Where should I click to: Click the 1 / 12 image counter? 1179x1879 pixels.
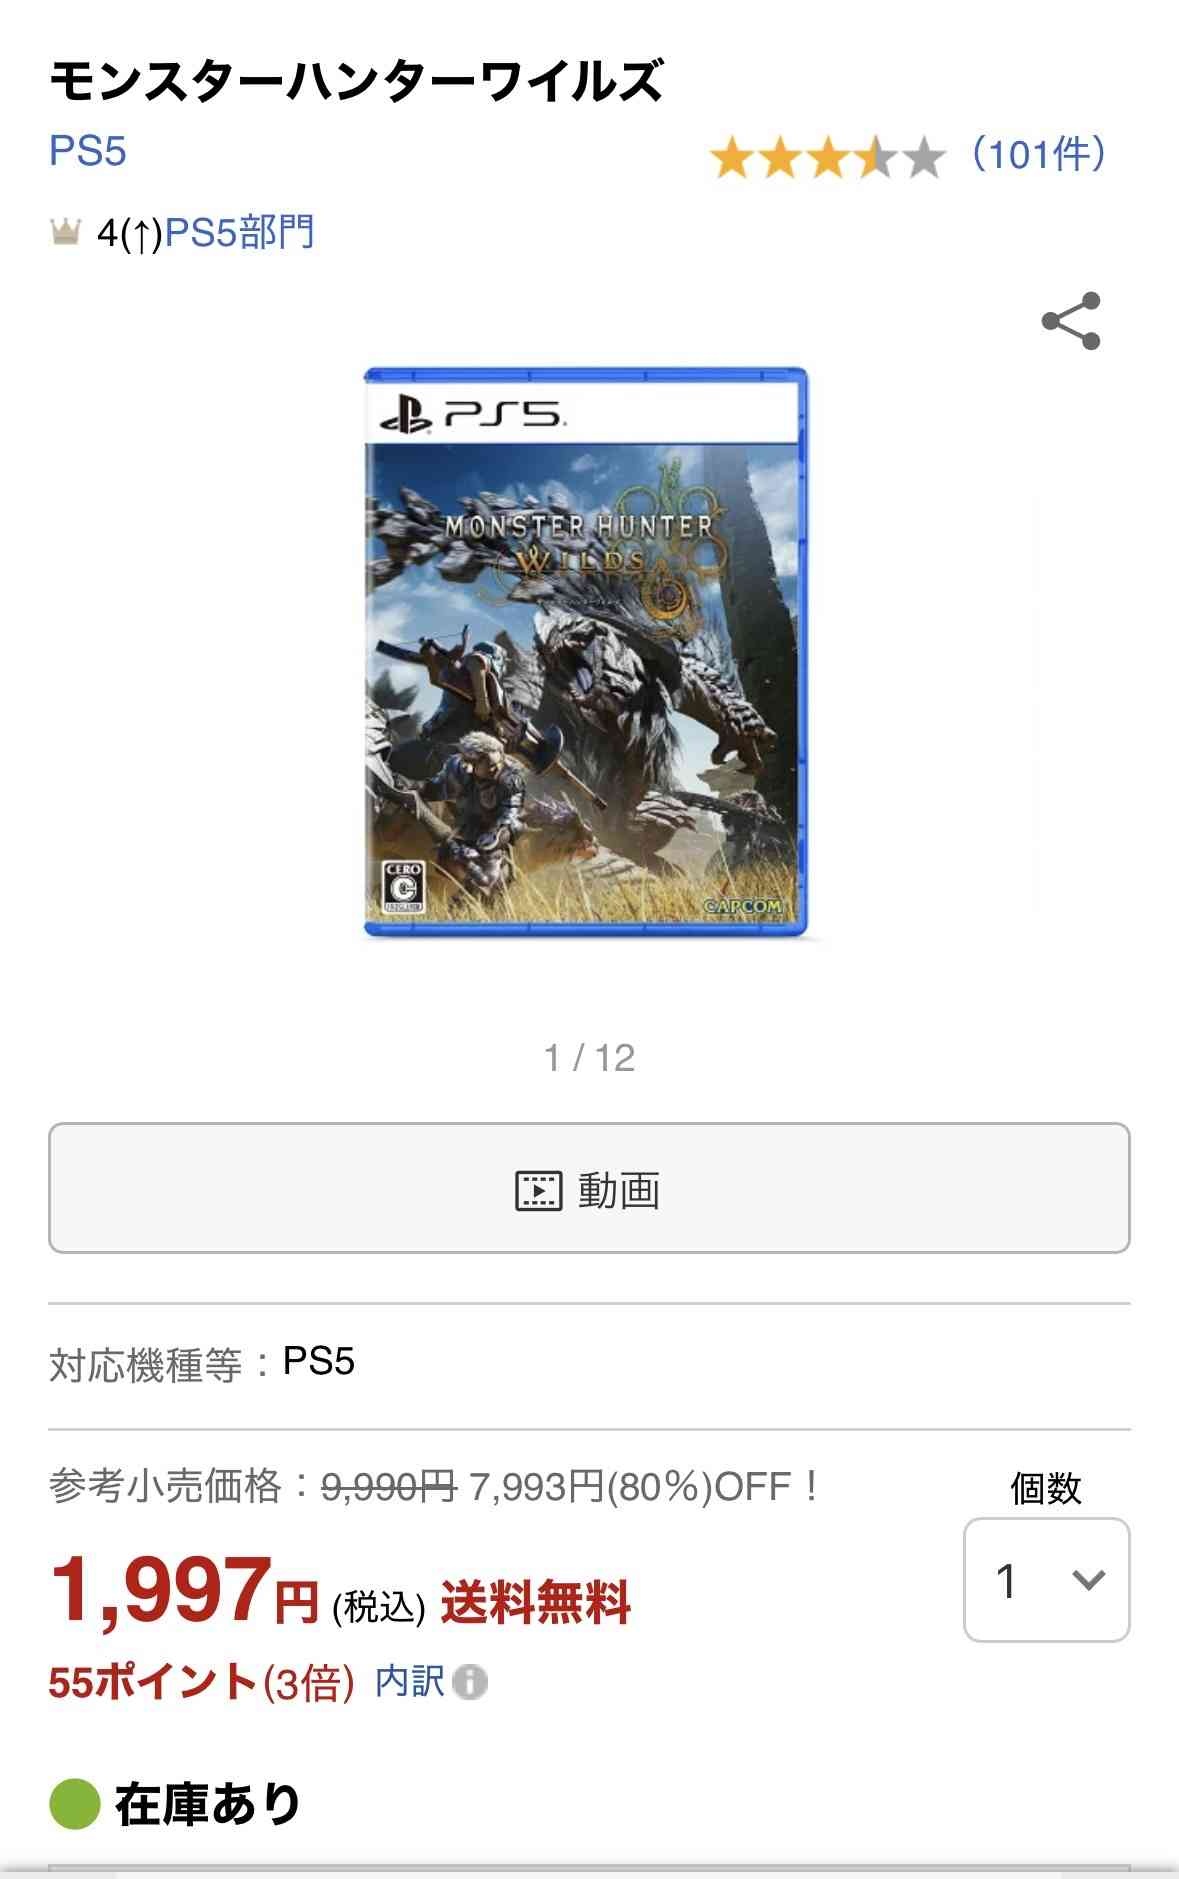point(589,1058)
